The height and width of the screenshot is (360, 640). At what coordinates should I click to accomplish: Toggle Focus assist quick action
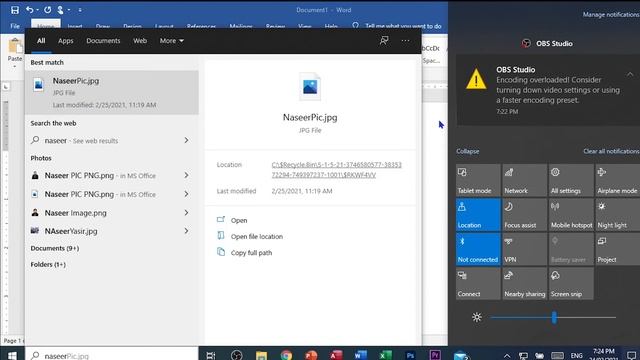pos(524,215)
